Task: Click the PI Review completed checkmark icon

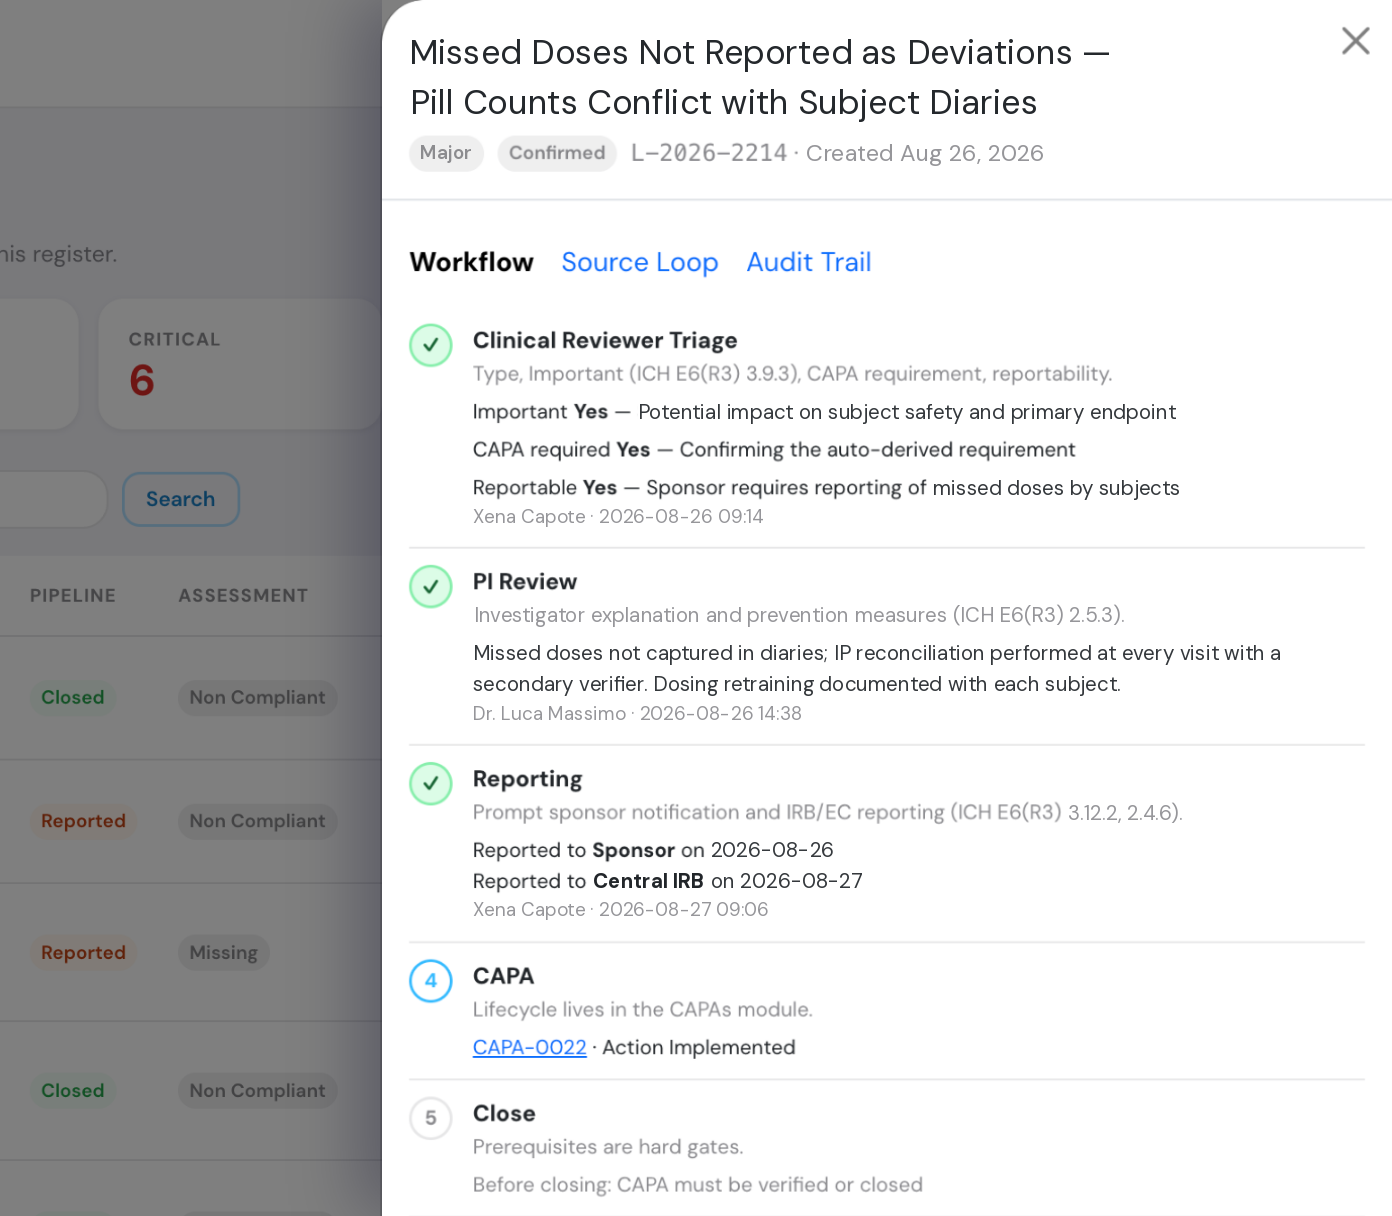Action: pyautogui.click(x=431, y=586)
